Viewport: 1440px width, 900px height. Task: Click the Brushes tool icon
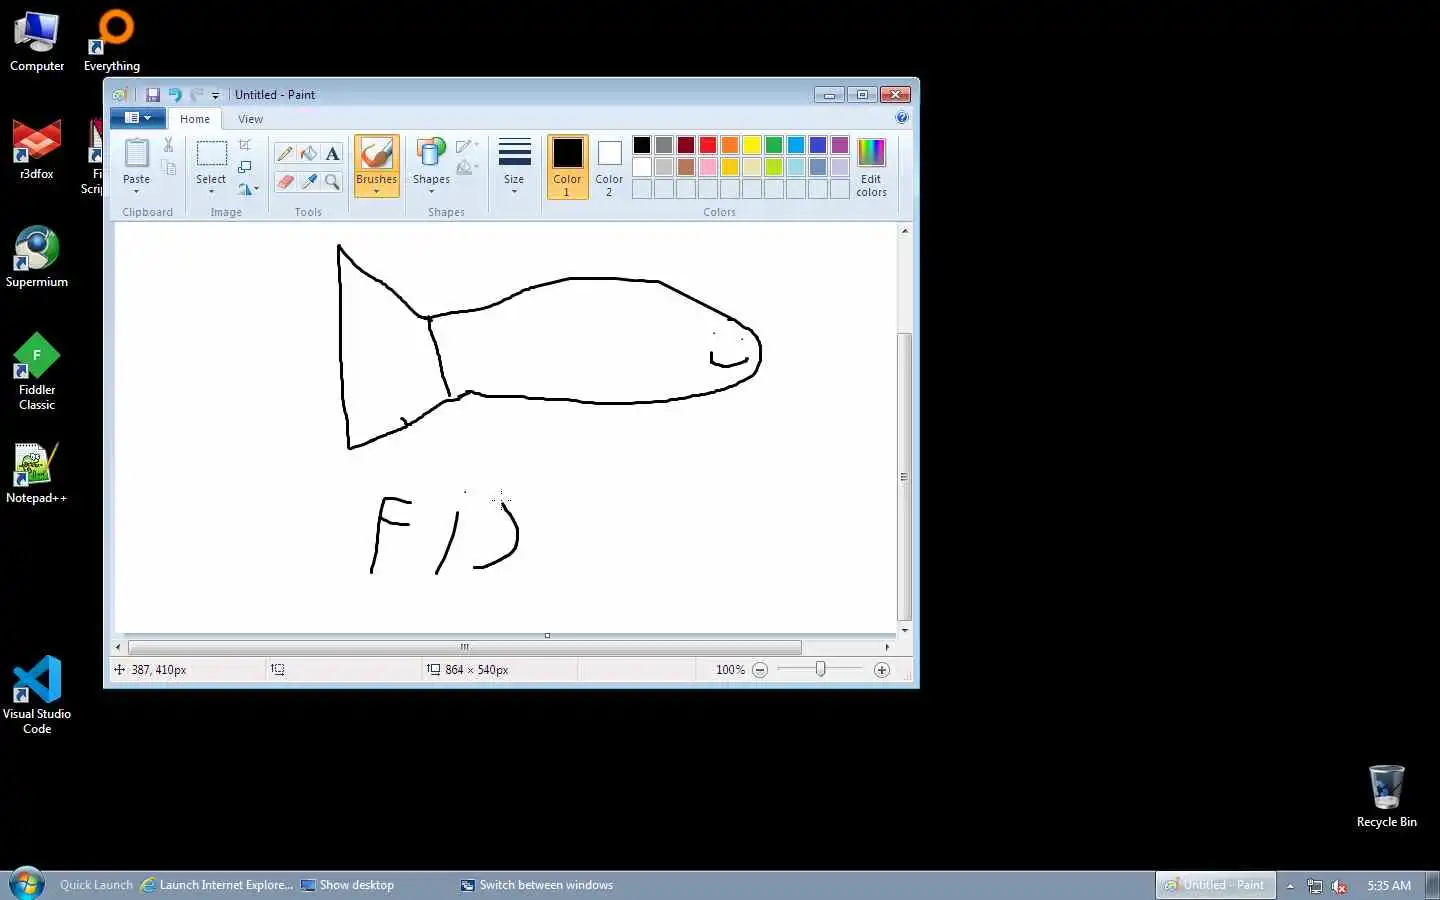coord(377,154)
